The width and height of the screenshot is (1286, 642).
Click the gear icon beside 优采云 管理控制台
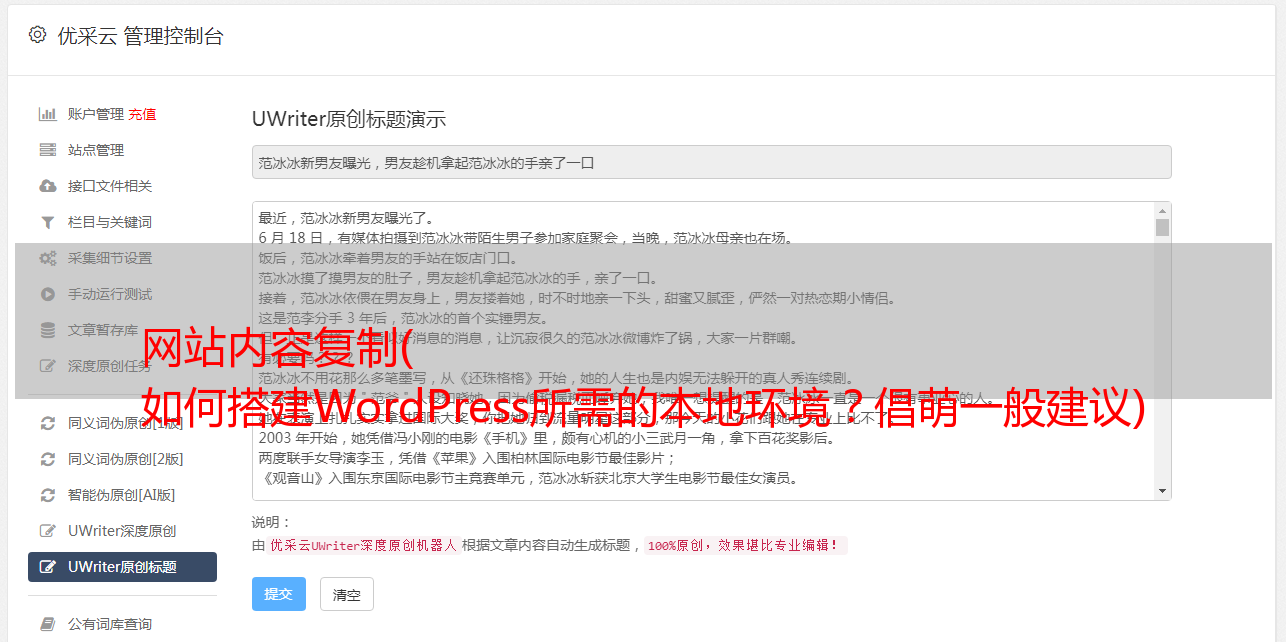pos(37,35)
